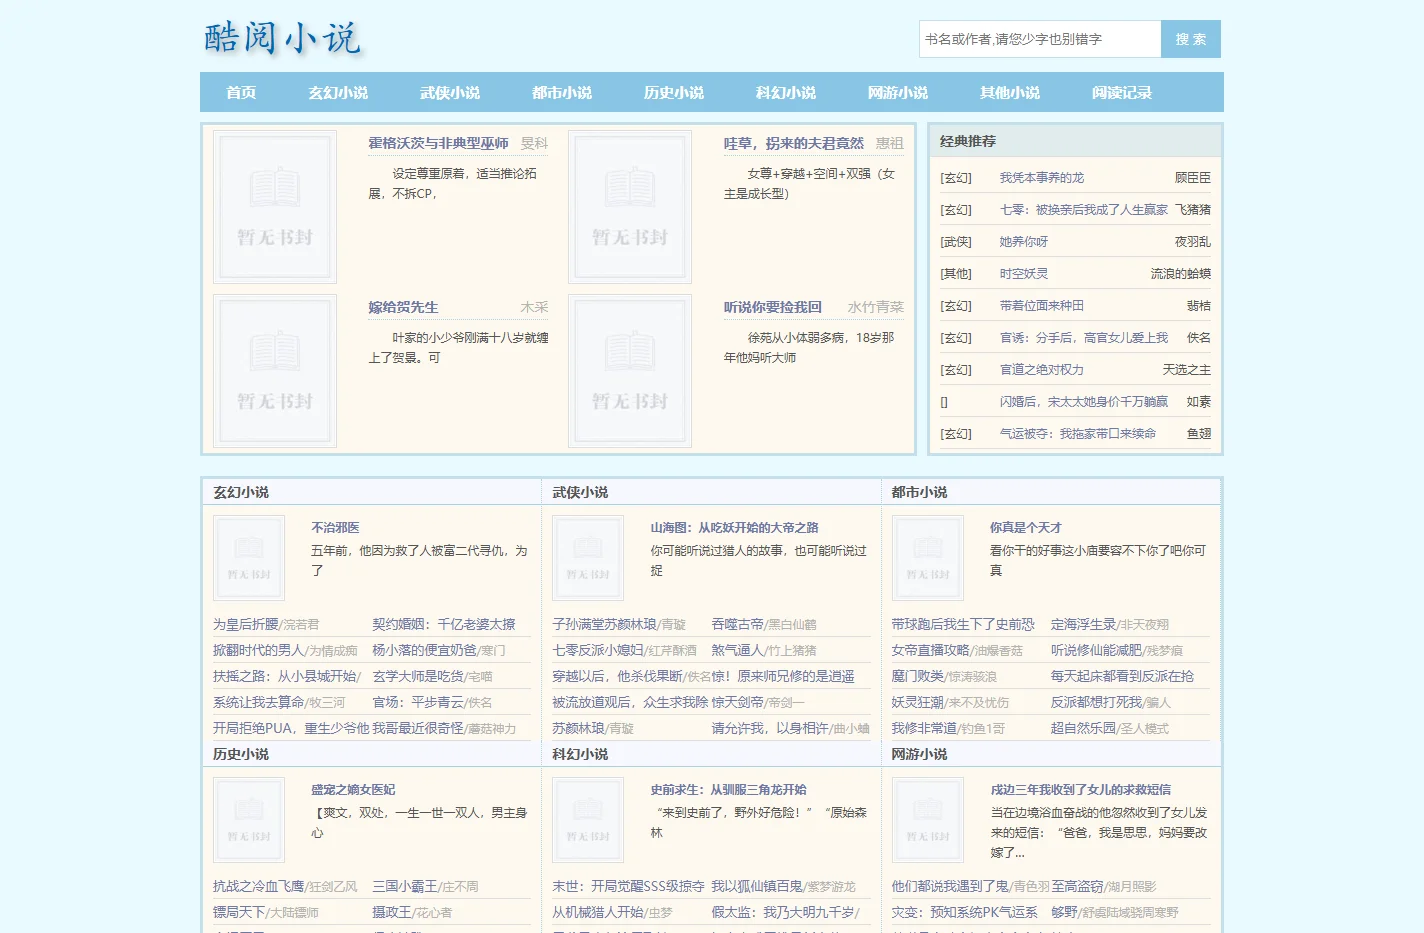Open recommended book 闪婚后，宋太太她身价千万躺赢

[1084, 401]
